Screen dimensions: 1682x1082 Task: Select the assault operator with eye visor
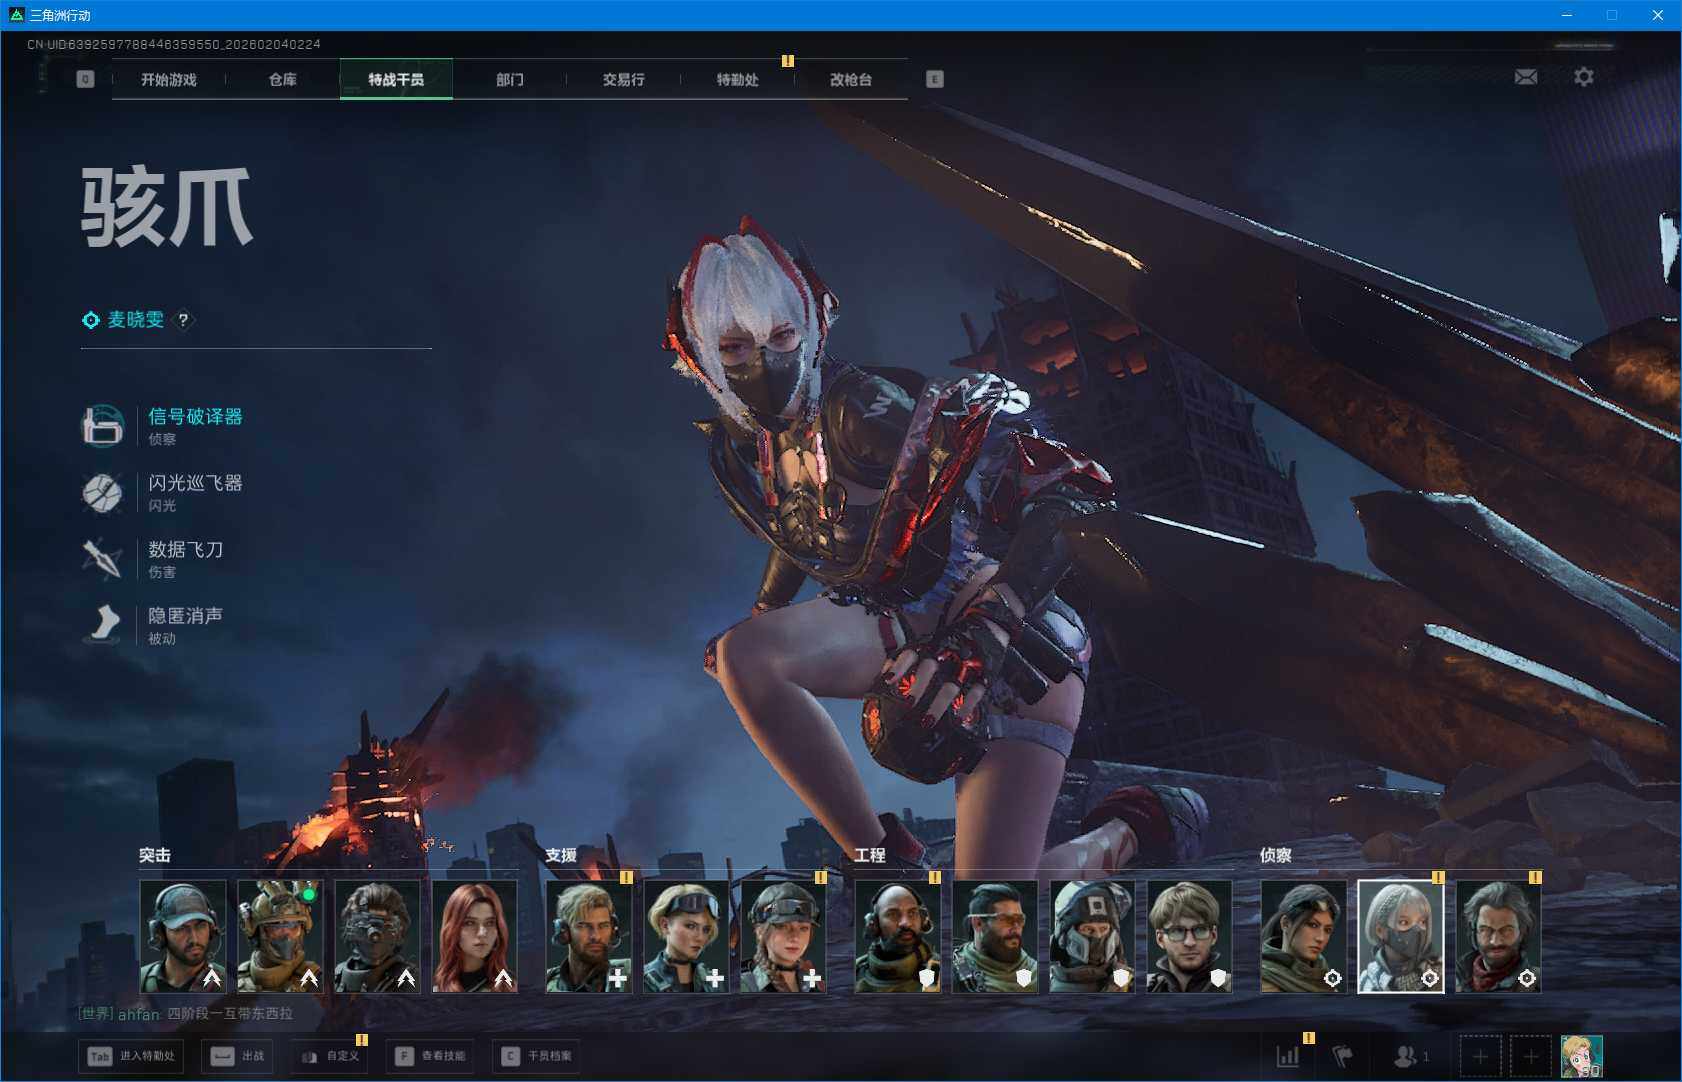[x=377, y=936]
